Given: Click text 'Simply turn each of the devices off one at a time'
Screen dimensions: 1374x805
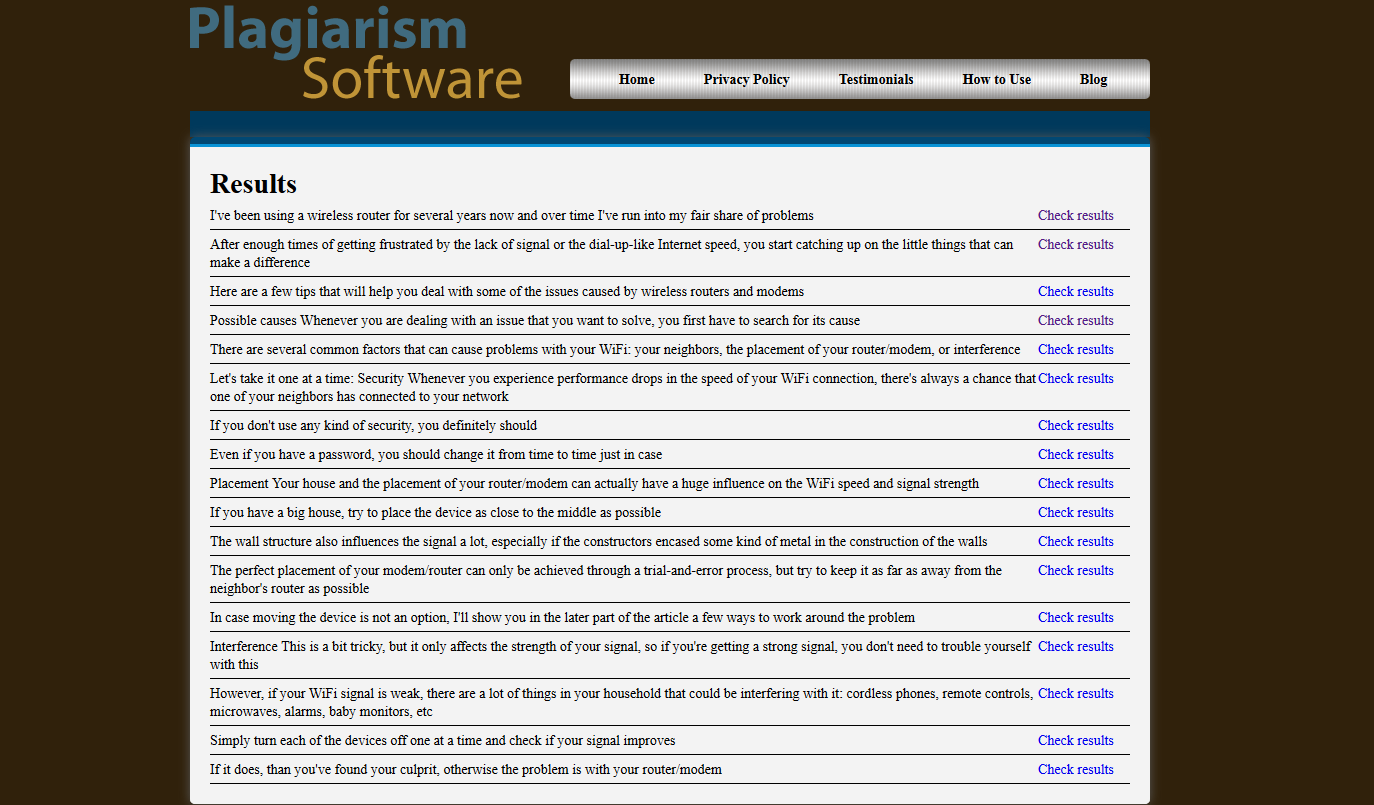Looking at the screenshot, I should (442, 741).
